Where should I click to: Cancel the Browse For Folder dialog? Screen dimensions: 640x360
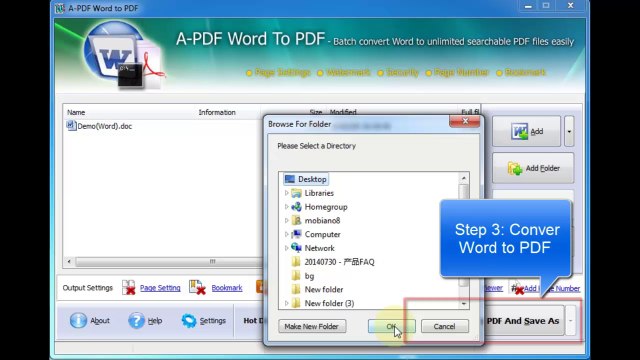(444, 326)
